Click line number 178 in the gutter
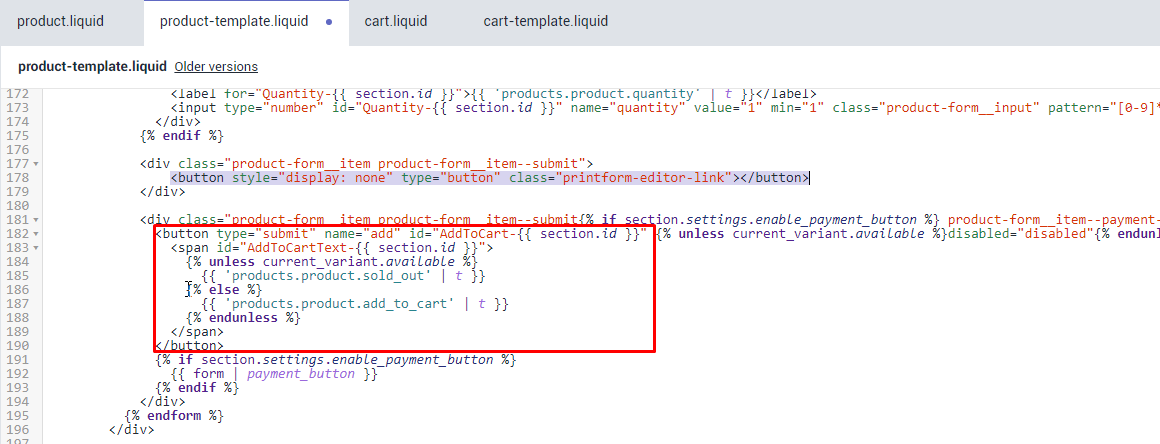This screenshot has width=1160, height=444. [18, 177]
